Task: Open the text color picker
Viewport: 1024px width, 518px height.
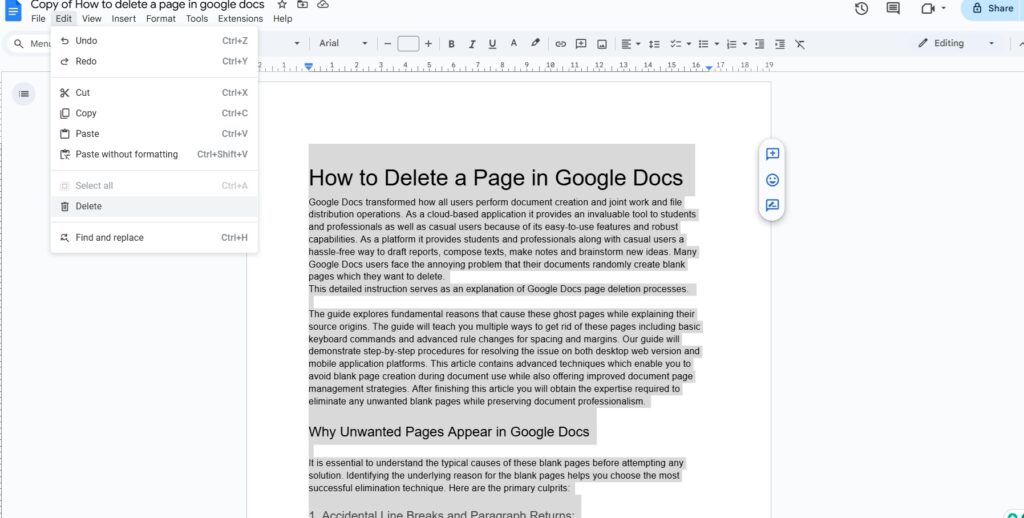Action: click(x=514, y=44)
